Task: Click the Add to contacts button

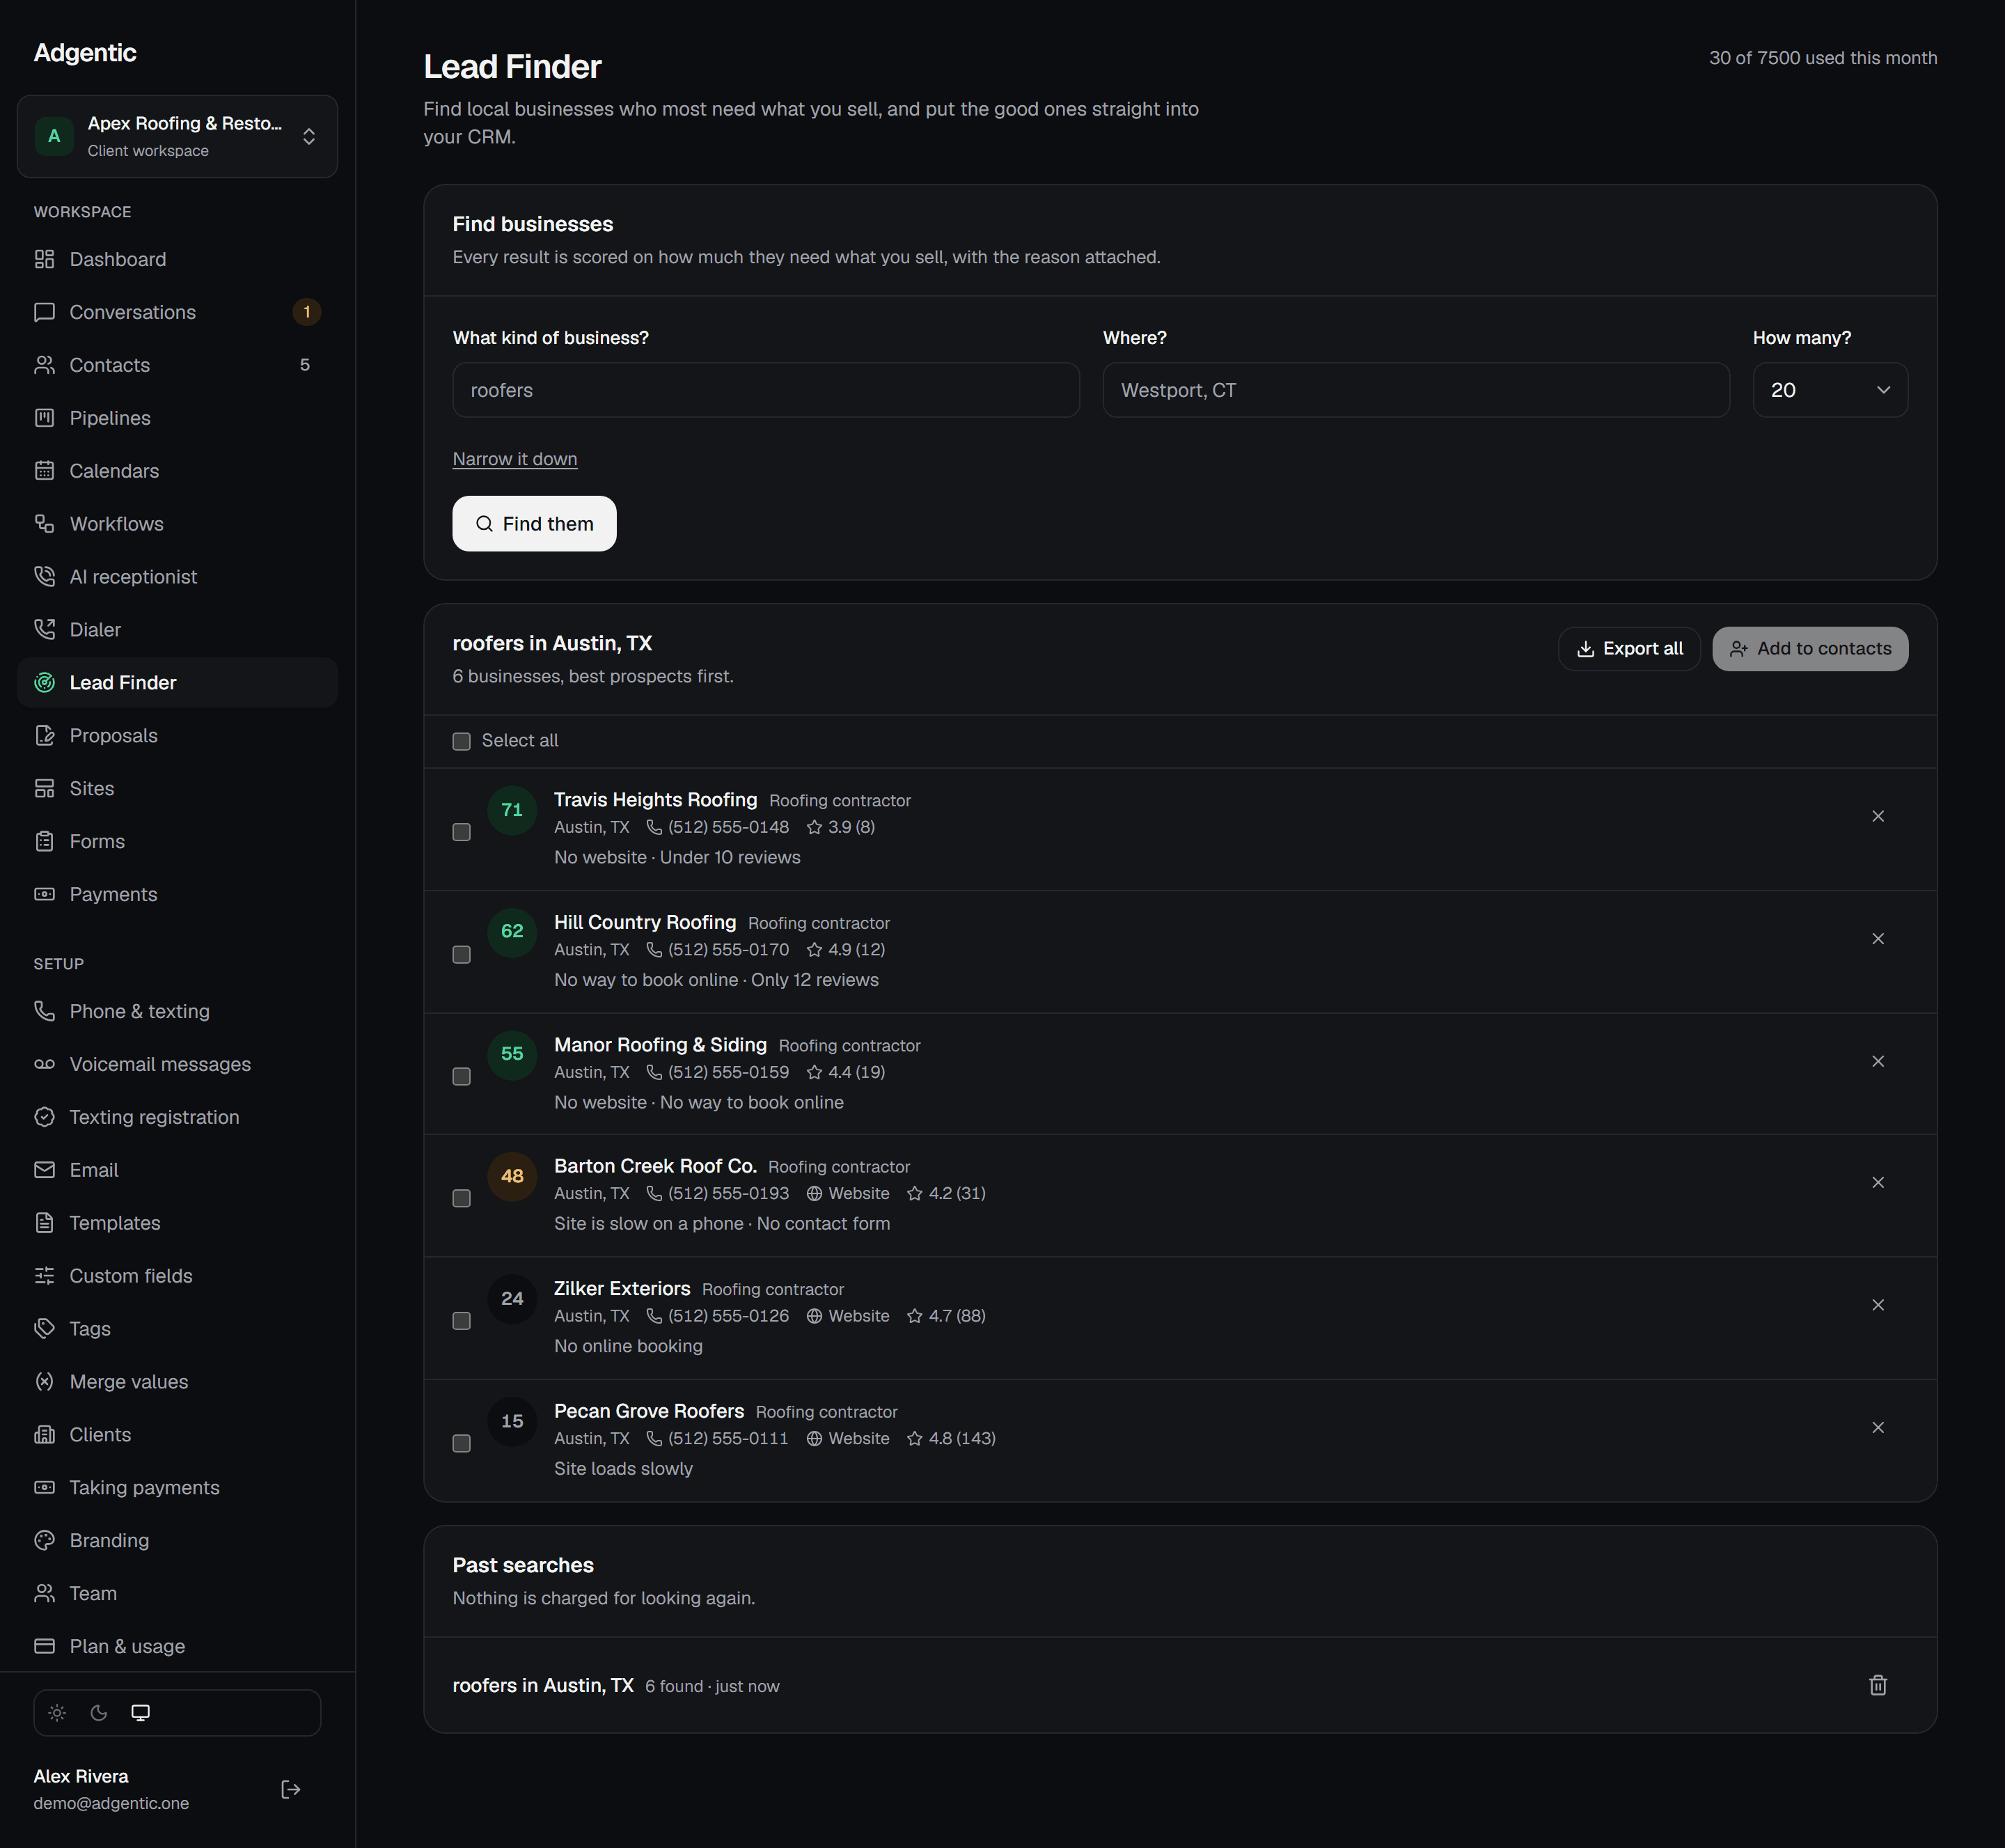Action: (1810, 649)
